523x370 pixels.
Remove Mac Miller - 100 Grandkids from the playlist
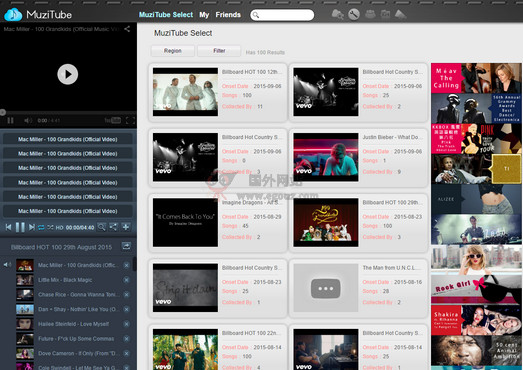[x=126, y=265]
